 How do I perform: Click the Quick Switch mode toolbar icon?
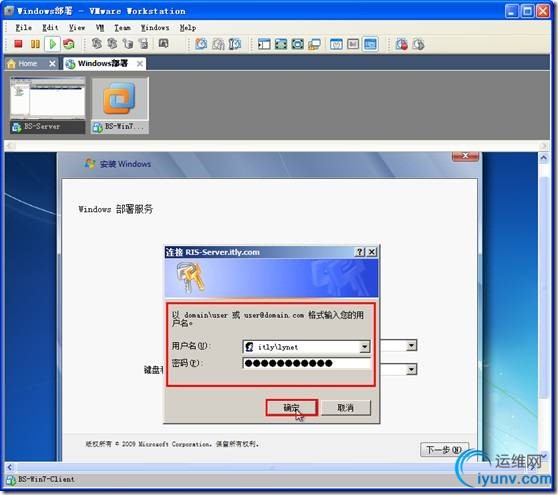tap(281, 44)
